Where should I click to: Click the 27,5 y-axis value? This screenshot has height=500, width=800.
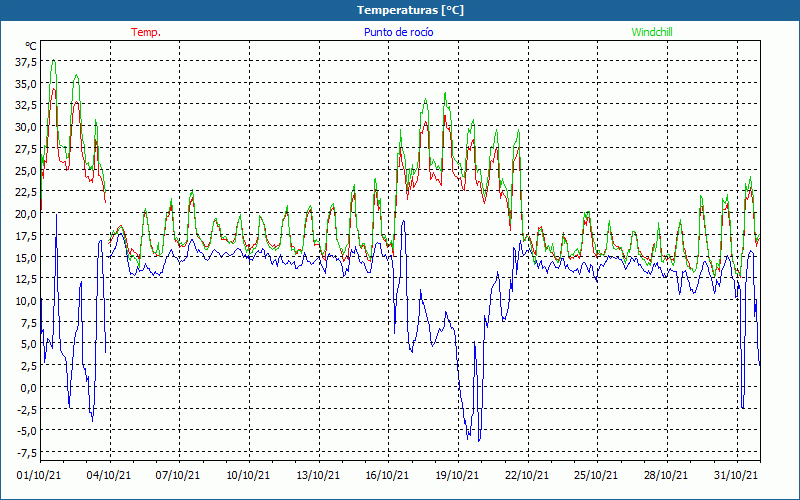[27, 148]
